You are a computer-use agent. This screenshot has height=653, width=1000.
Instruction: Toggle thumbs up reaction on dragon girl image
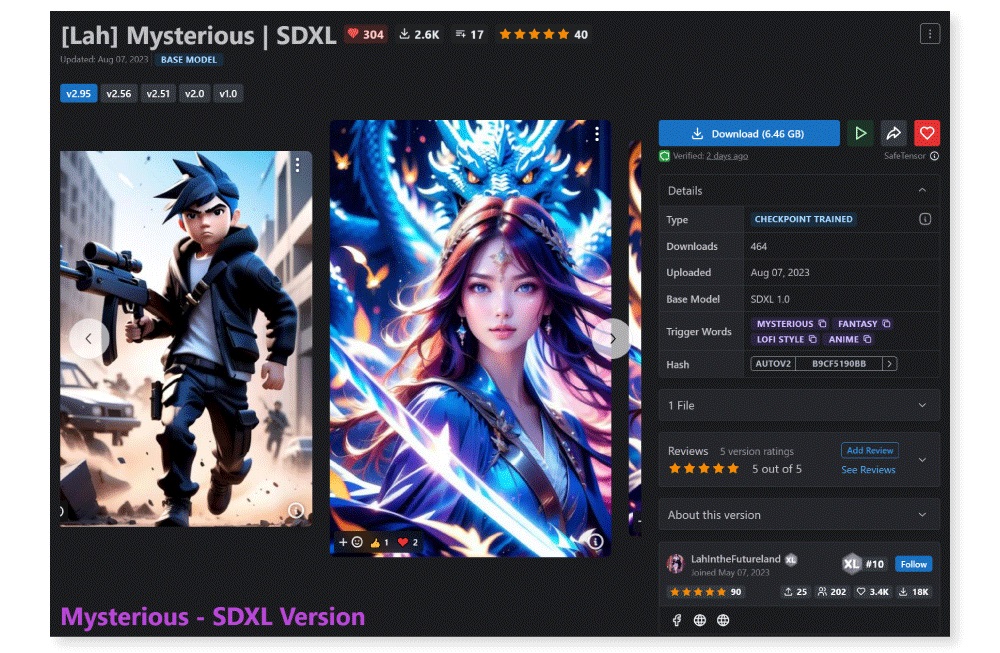(x=379, y=543)
